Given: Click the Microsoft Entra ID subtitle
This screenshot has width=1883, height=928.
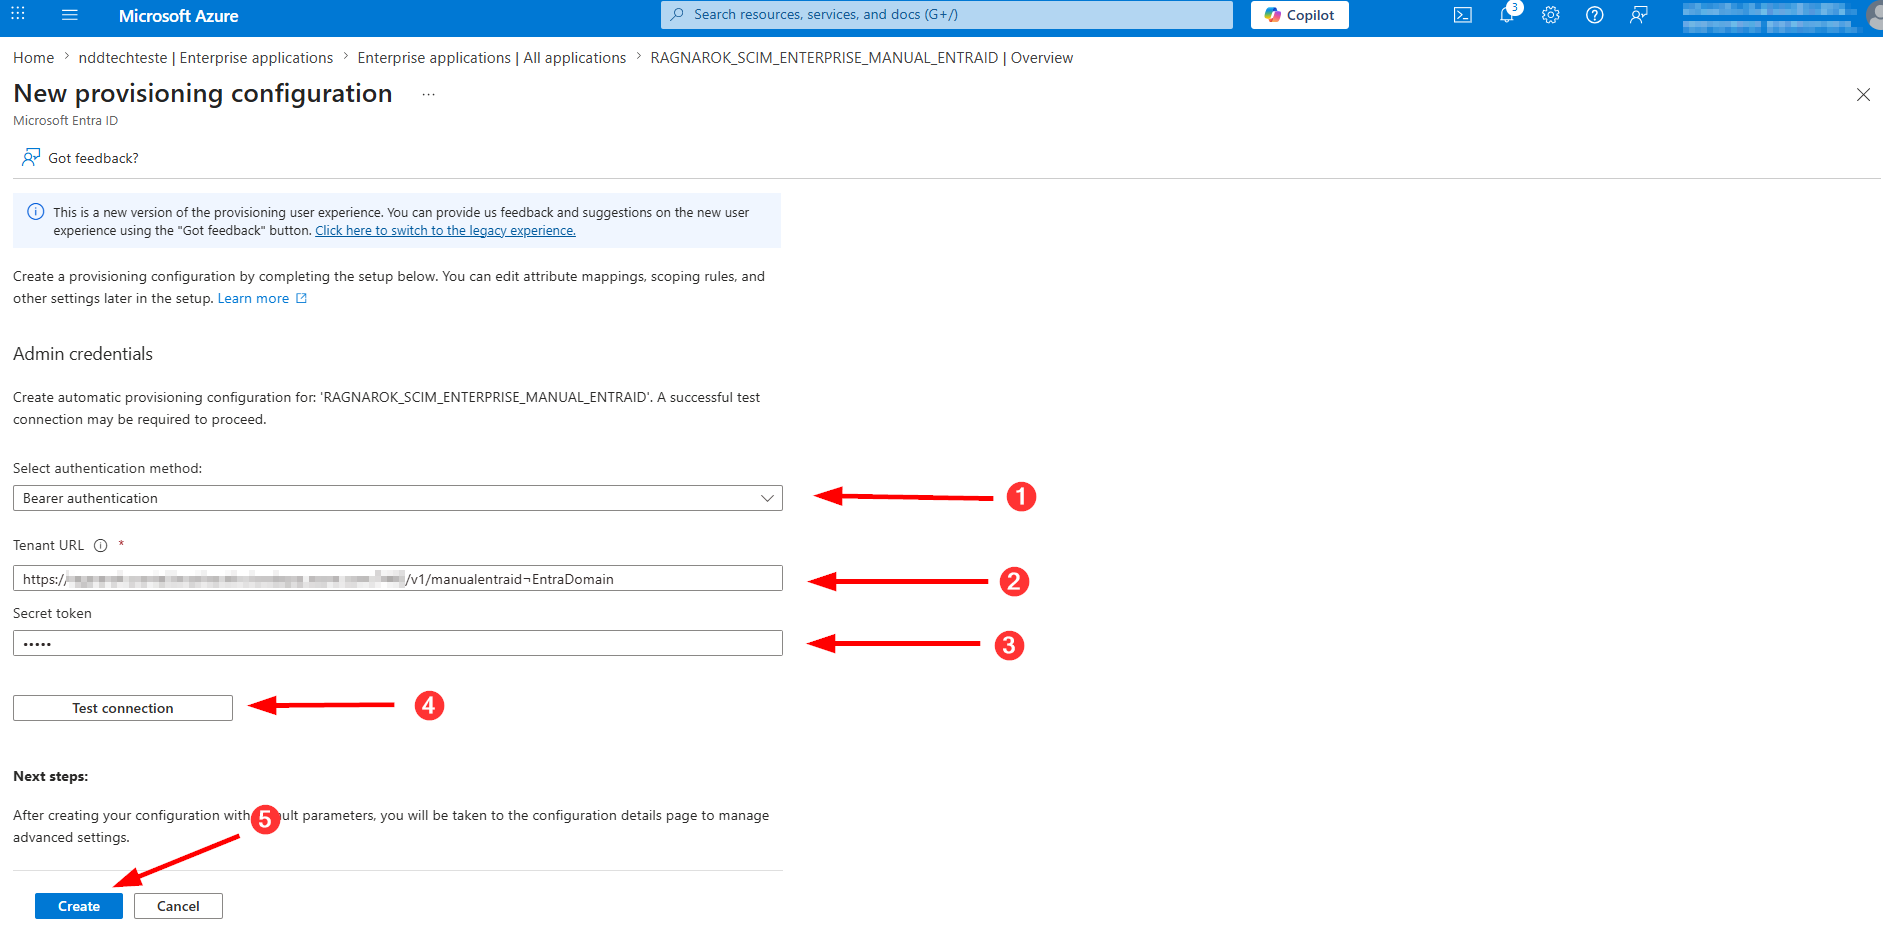Looking at the screenshot, I should coord(65,121).
